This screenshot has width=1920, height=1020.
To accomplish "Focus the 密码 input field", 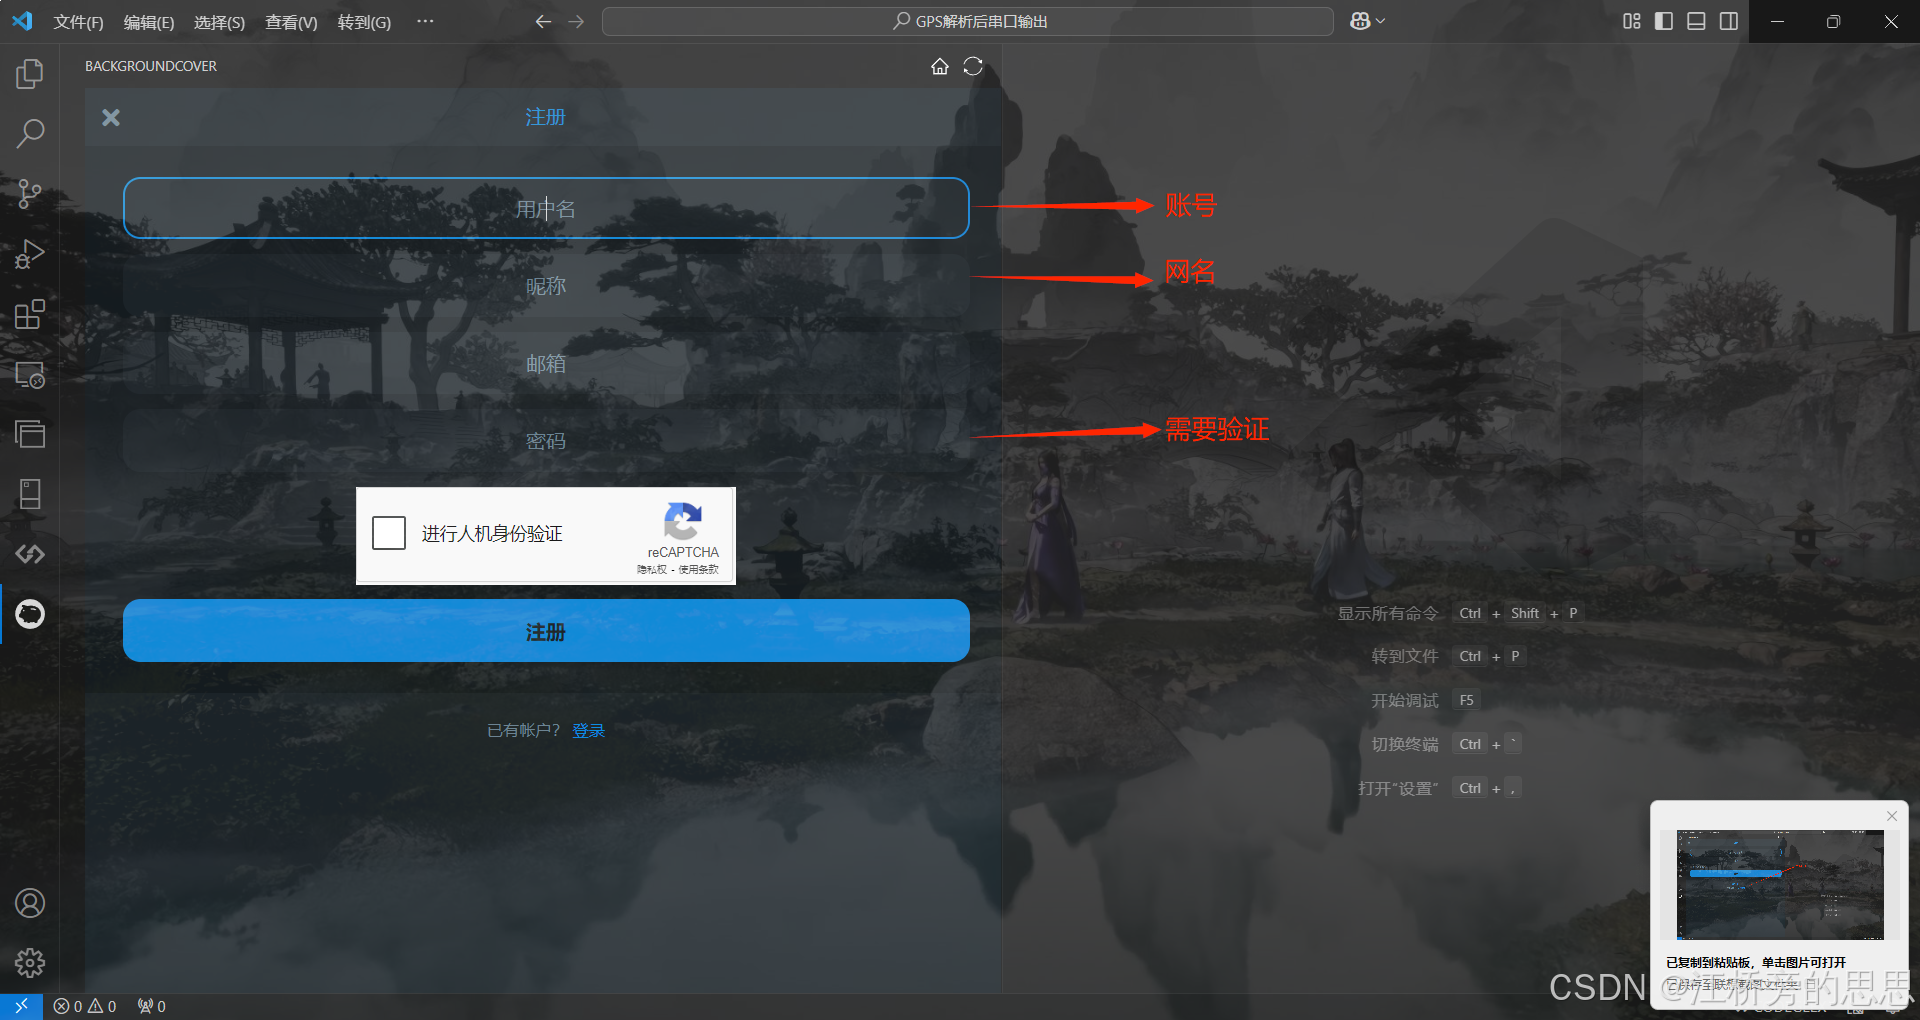I will tap(546, 441).
